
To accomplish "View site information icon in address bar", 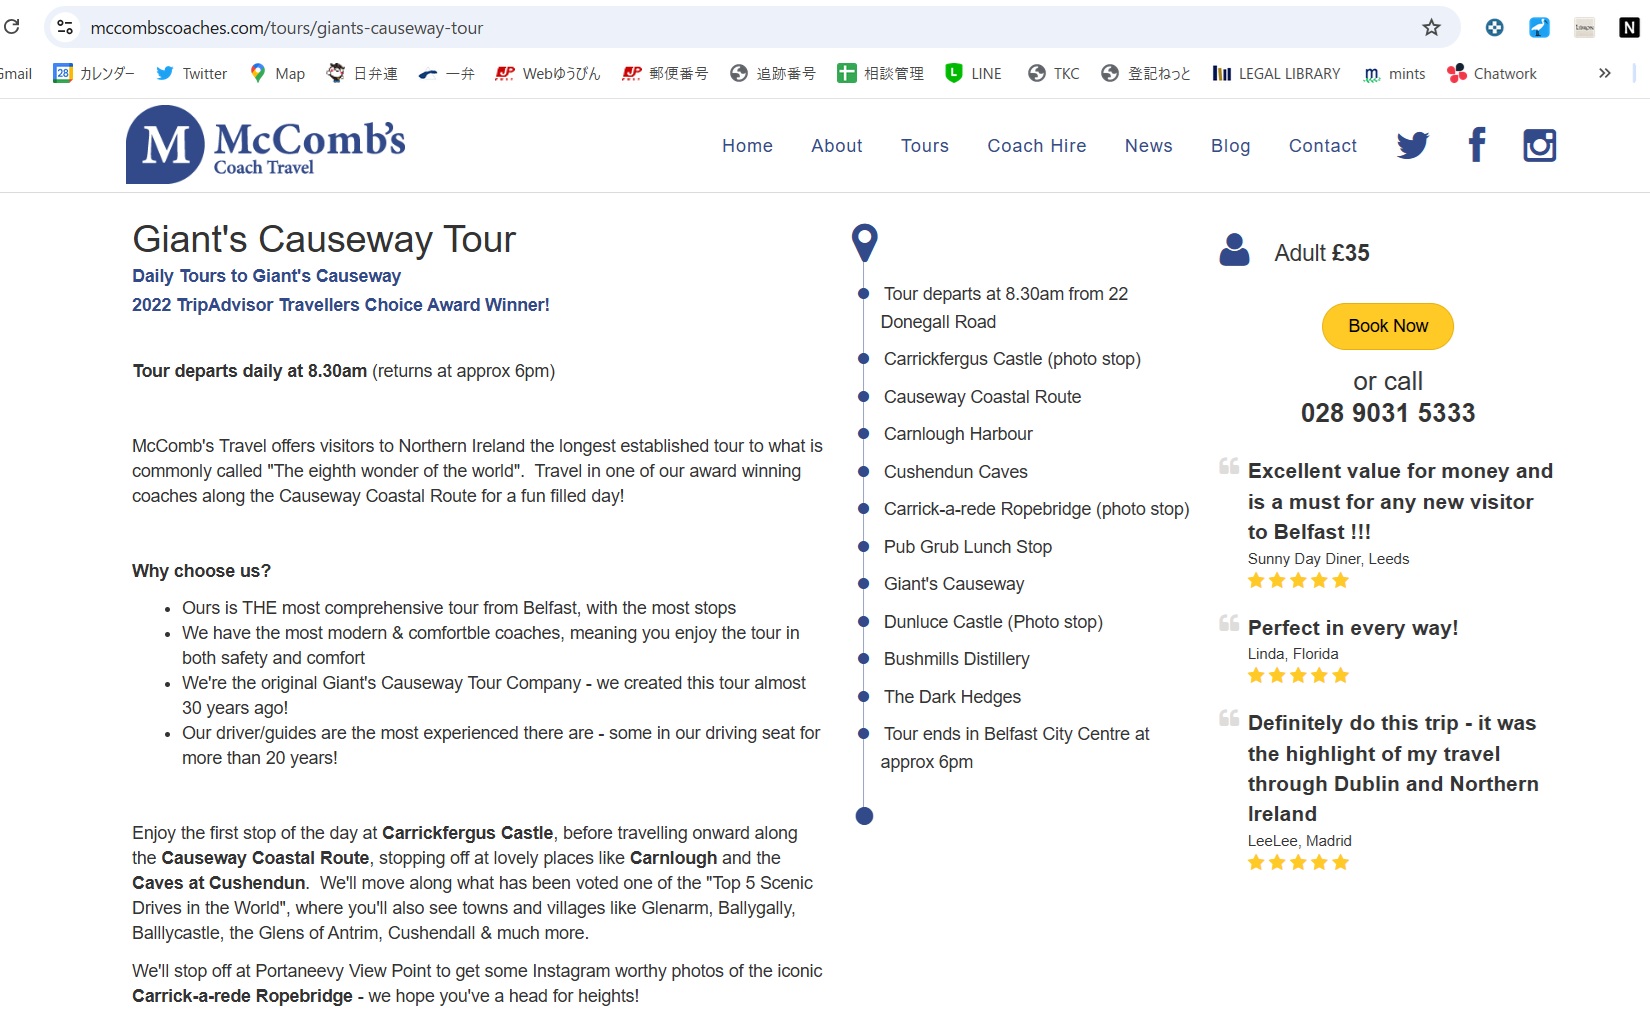I will click(66, 28).
